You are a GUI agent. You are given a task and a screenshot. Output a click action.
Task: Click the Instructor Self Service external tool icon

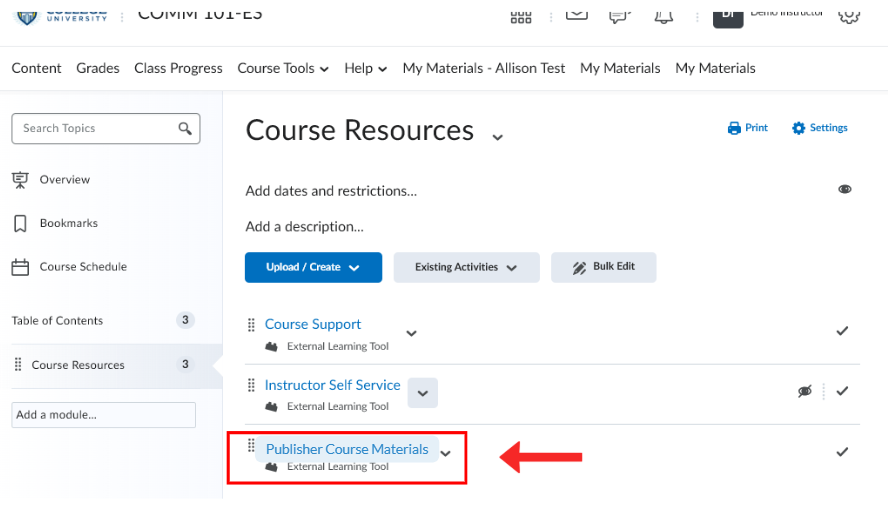[271, 407]
